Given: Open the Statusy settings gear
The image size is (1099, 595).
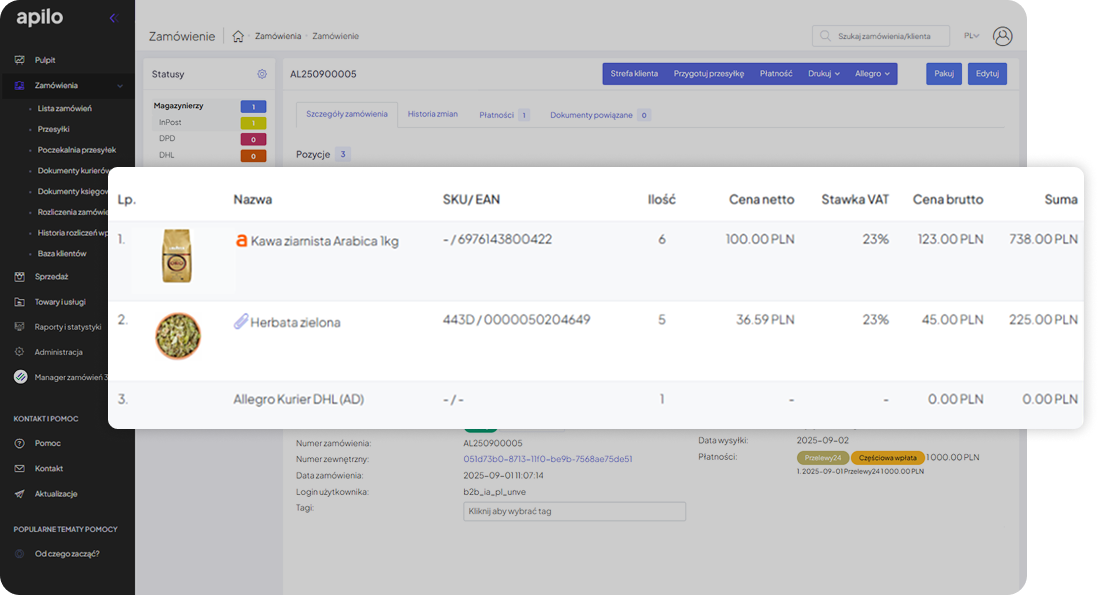Looking at the screenshot, I should click(262, 74).
